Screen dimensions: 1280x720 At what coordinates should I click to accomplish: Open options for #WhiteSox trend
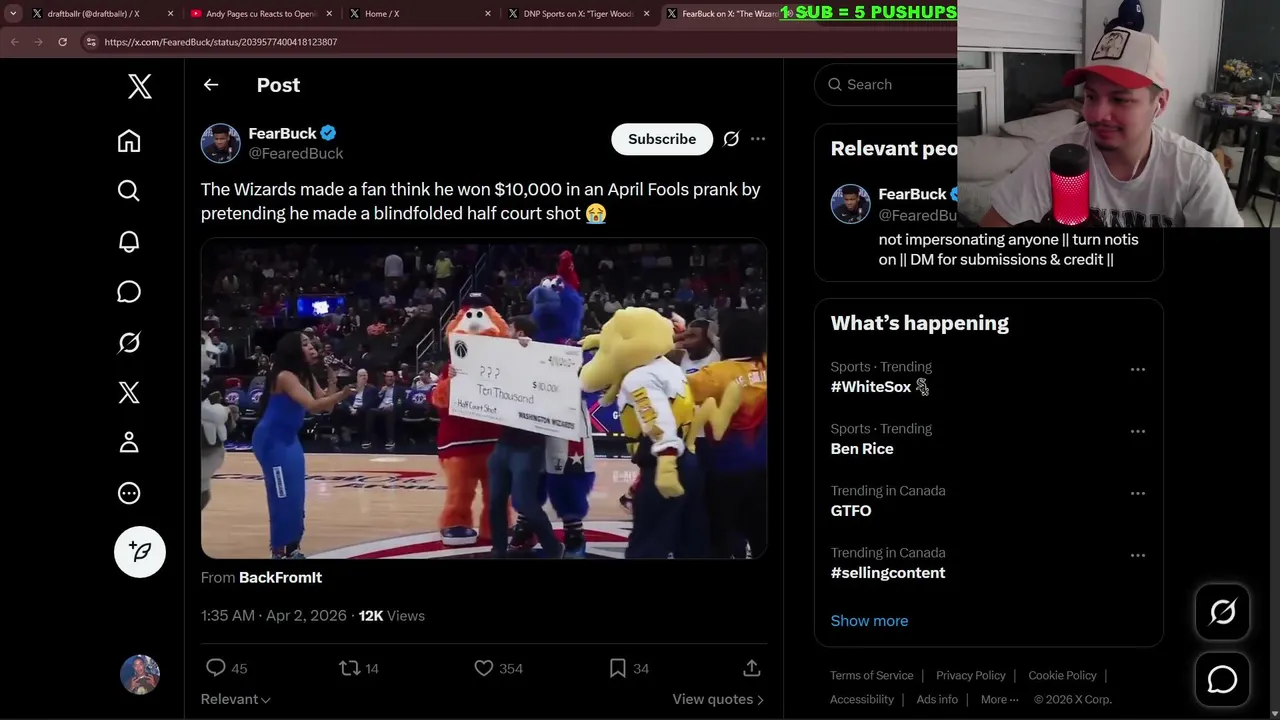[1138, 370]
